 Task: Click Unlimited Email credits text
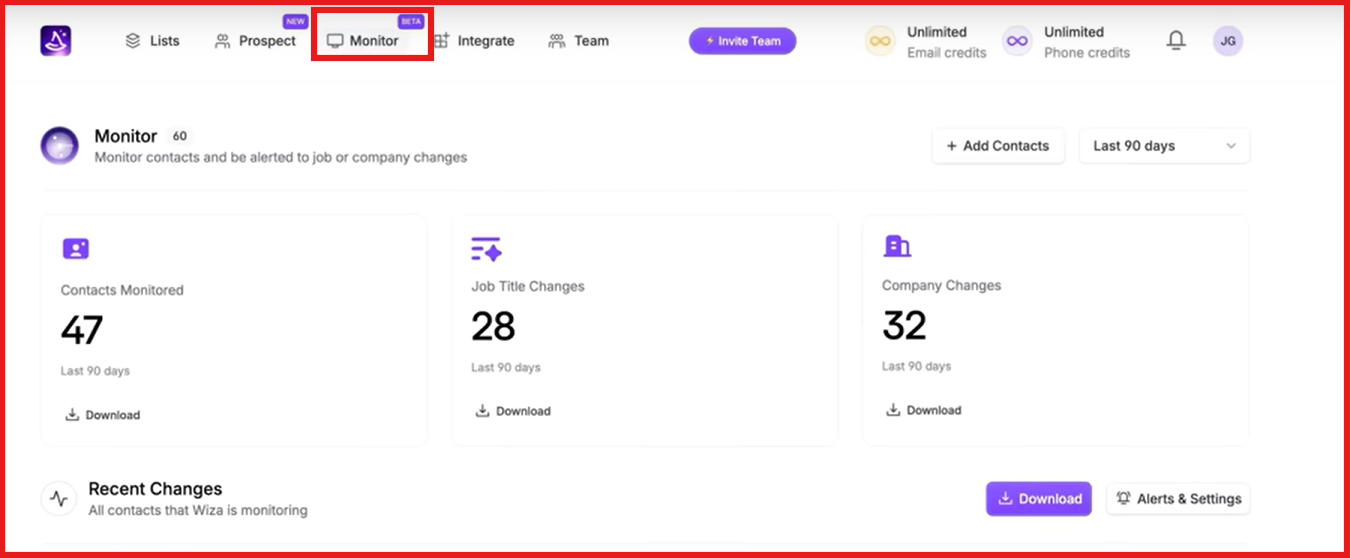coord(946,42)
